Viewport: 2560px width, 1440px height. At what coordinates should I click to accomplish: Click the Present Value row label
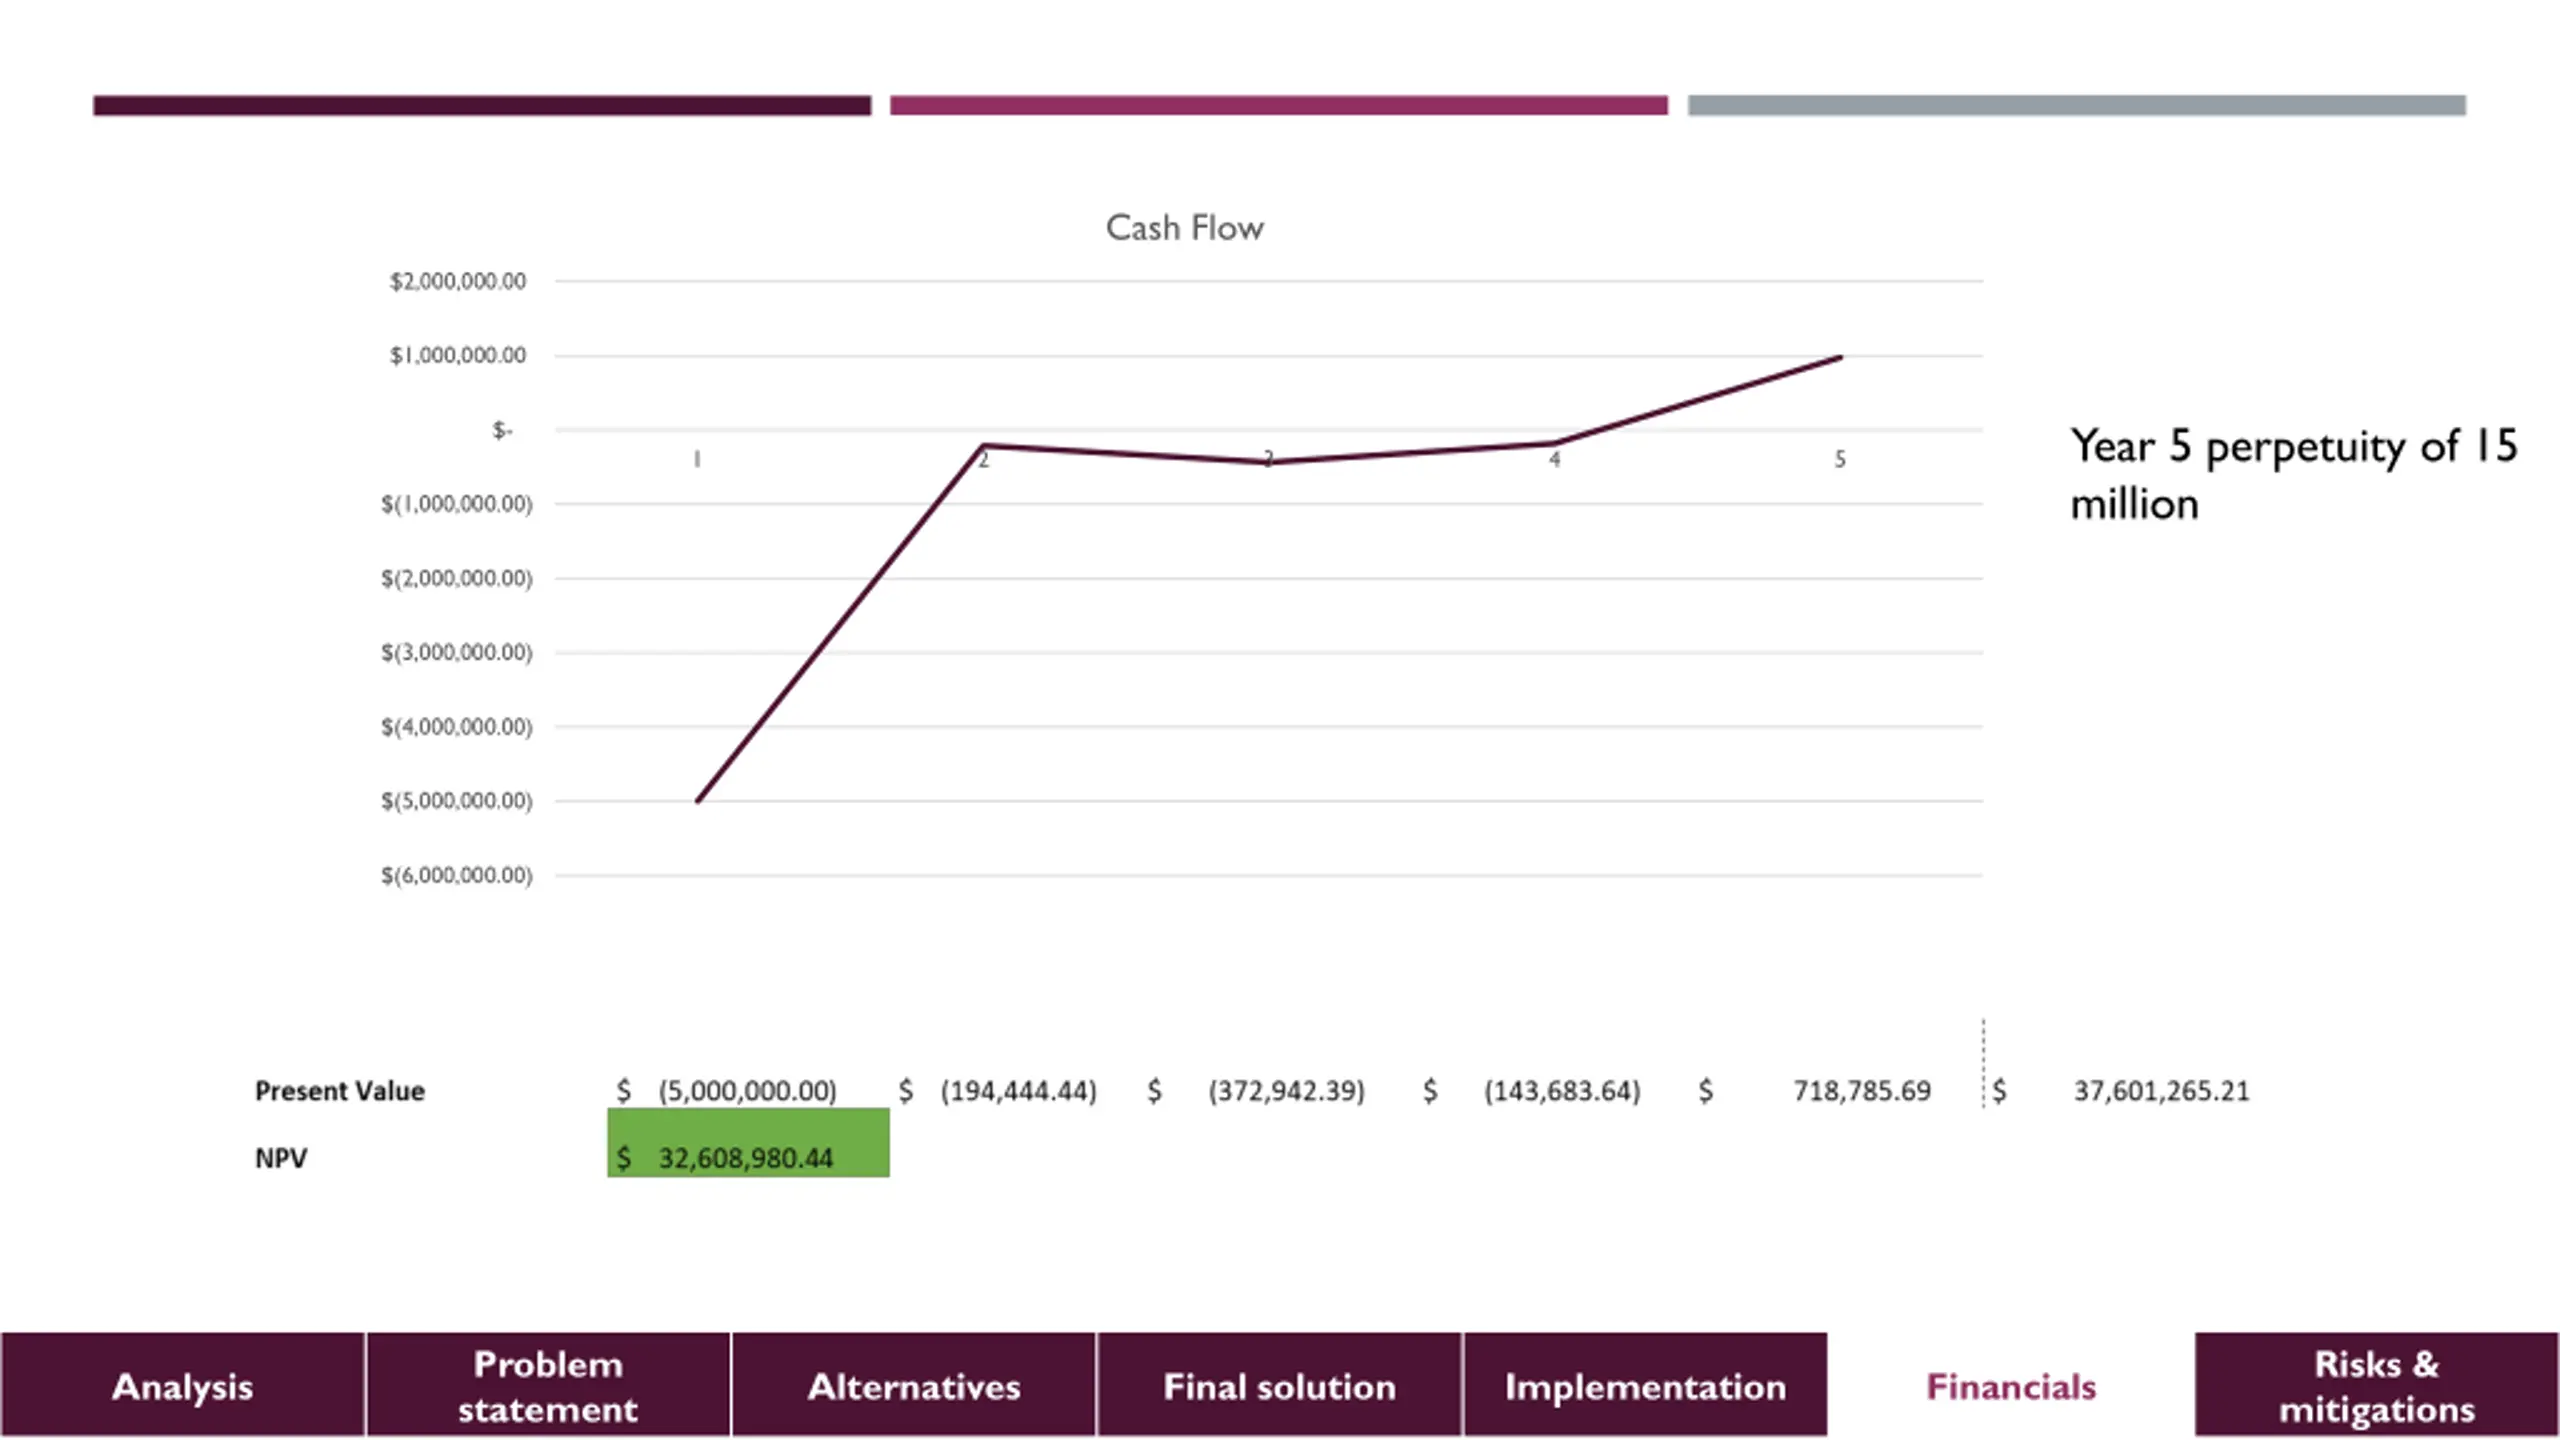(x=340, y=1091)
